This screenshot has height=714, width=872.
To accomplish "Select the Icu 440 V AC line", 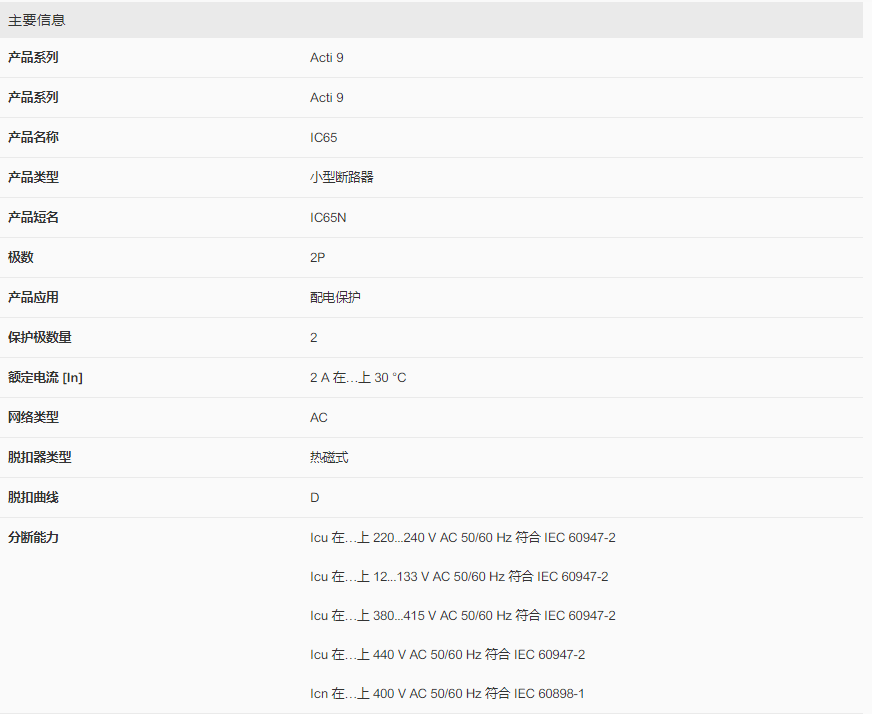I will (448, 654).
